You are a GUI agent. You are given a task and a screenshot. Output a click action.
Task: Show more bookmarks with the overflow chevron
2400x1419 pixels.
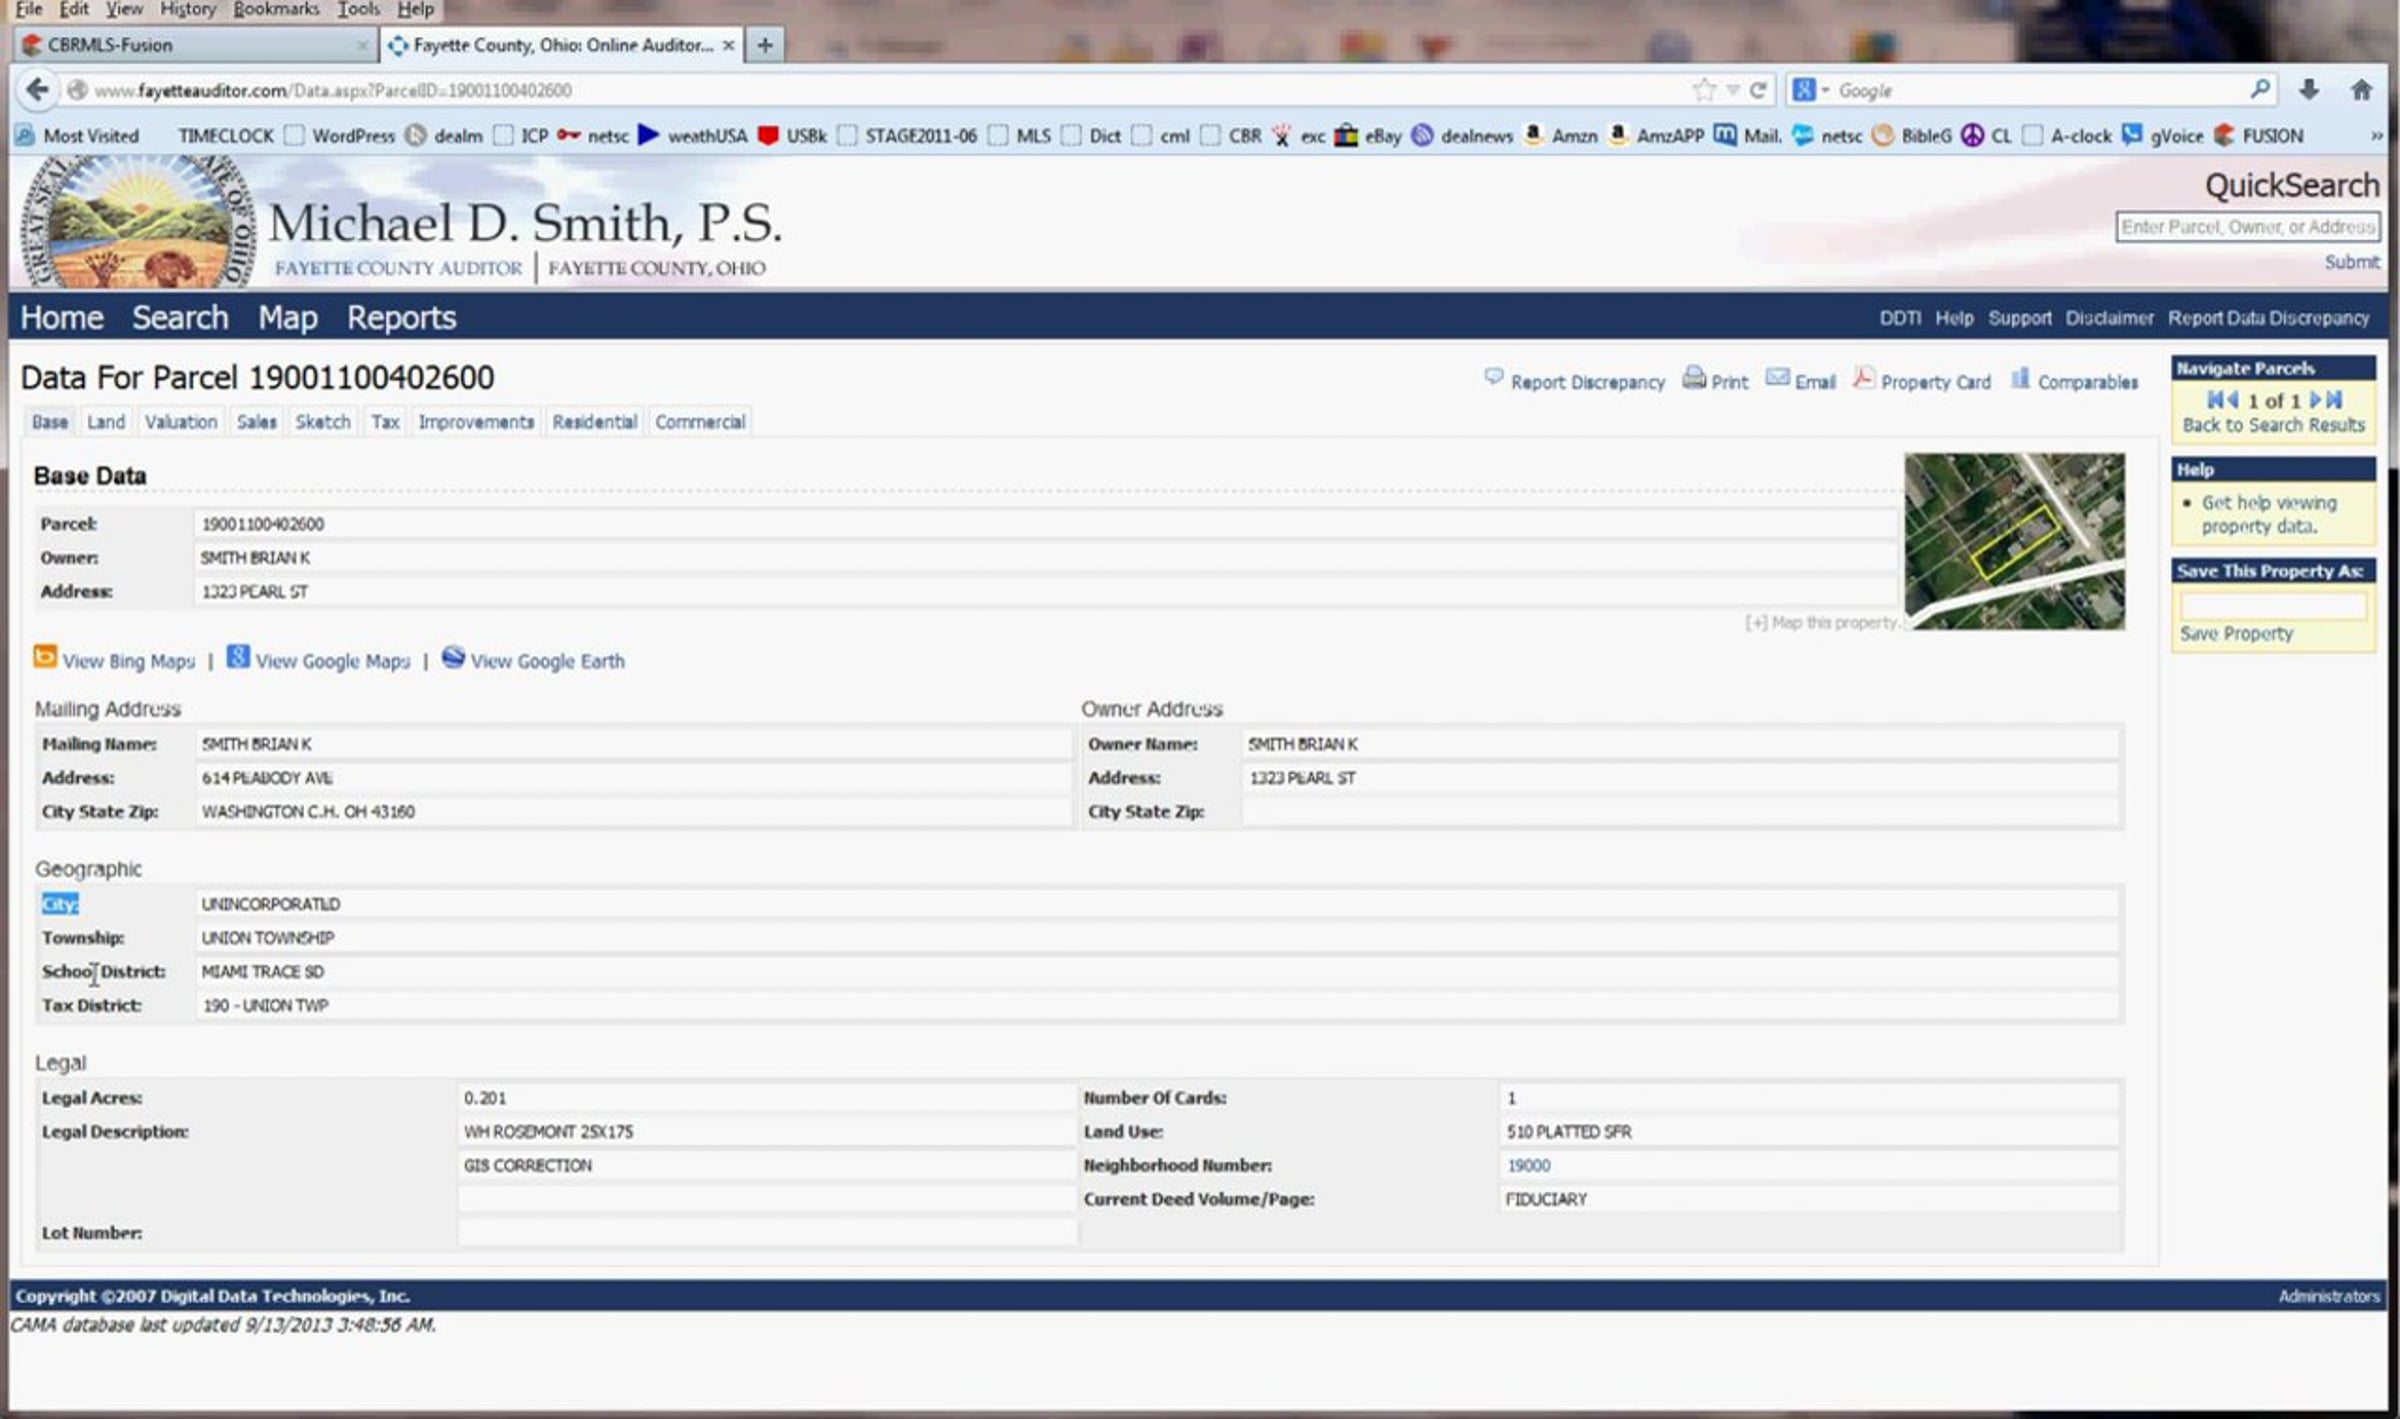2376,136
